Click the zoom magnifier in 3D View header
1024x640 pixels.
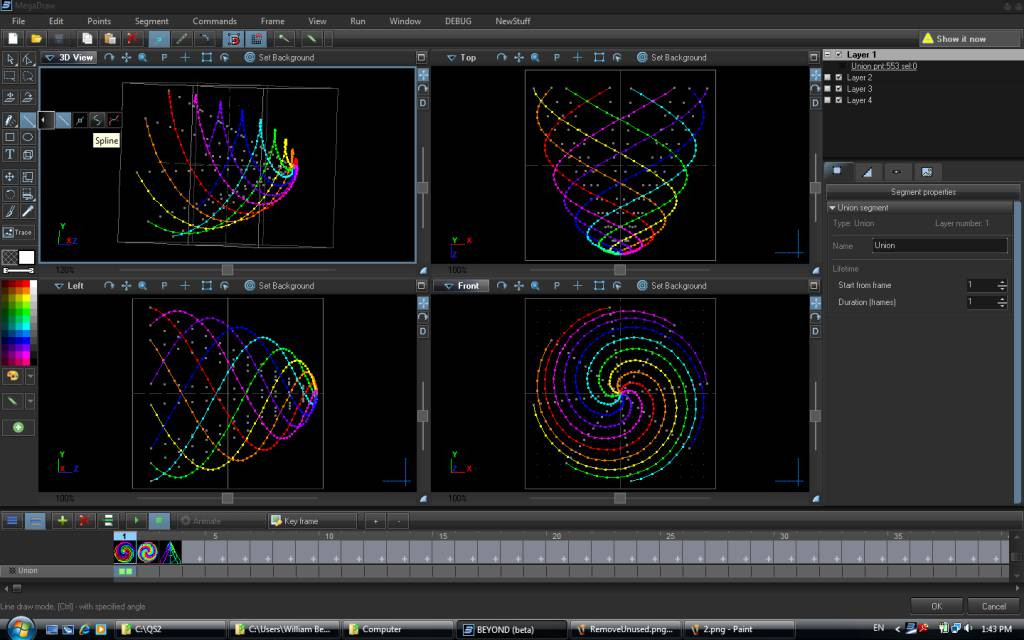[x=143, y=58]
